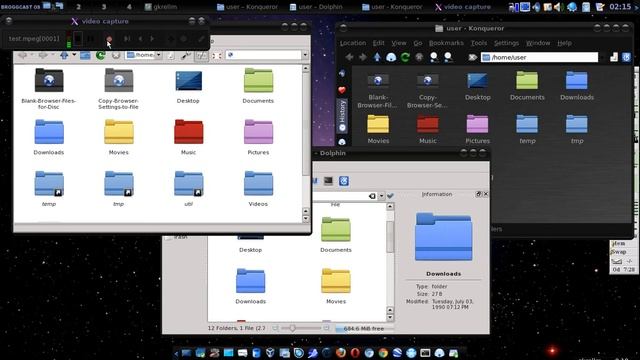Click Up arrow in dark Konqueror toolbar
Screen dimensions: 640x360
click(x=377, y=57)
